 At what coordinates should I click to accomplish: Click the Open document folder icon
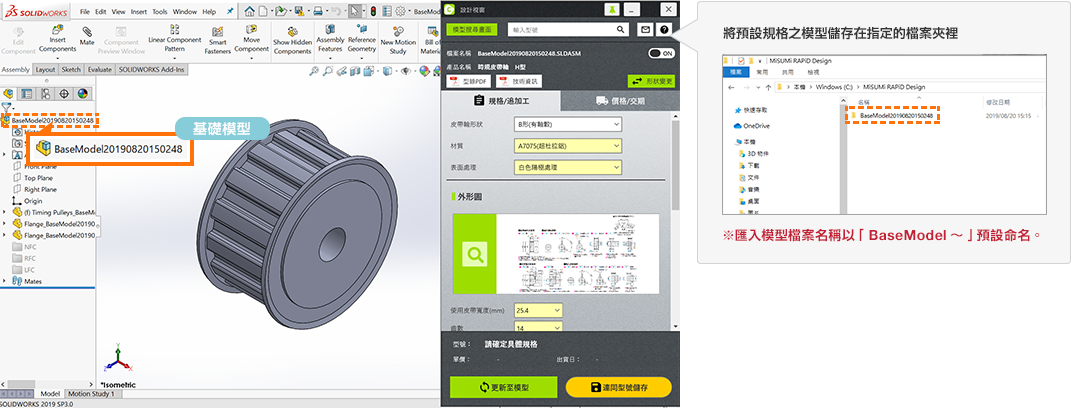tap(281, 11)
